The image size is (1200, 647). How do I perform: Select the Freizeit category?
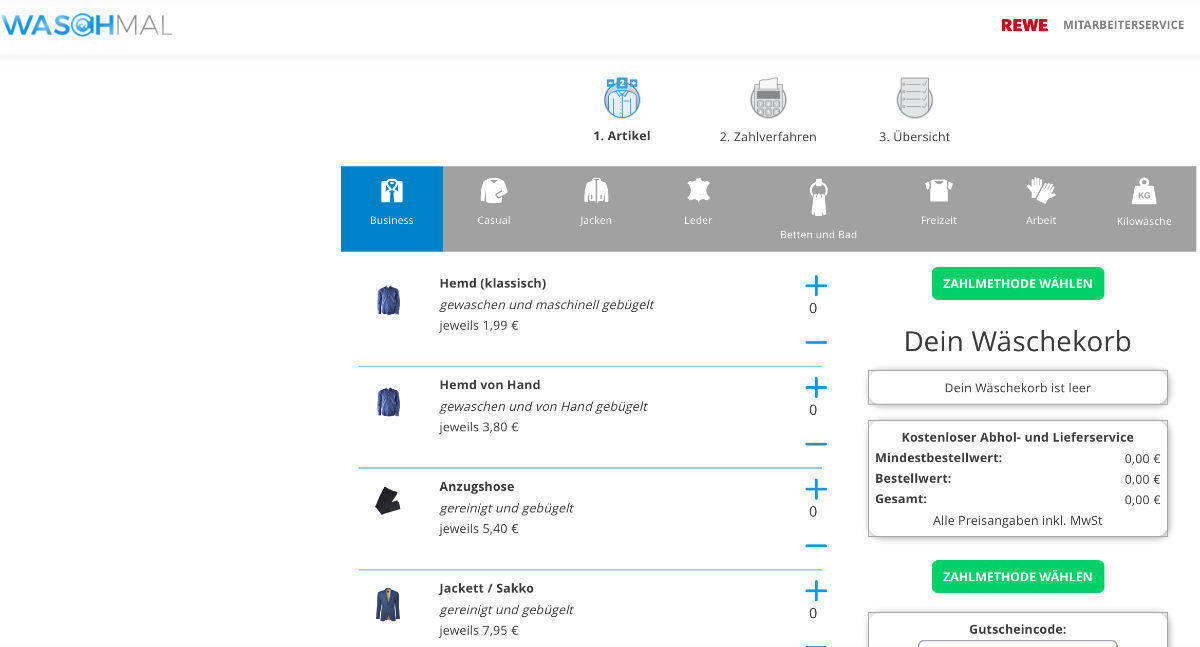[x=938, y=201]
